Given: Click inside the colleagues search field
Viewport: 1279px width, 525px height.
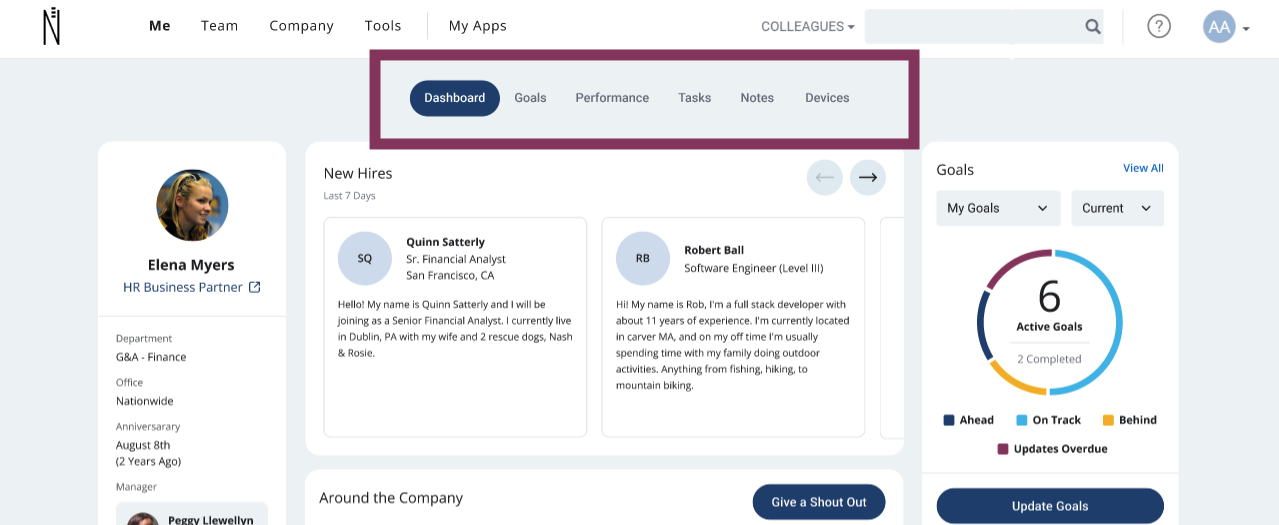Looking at the screenshot, I should (973, 27).
